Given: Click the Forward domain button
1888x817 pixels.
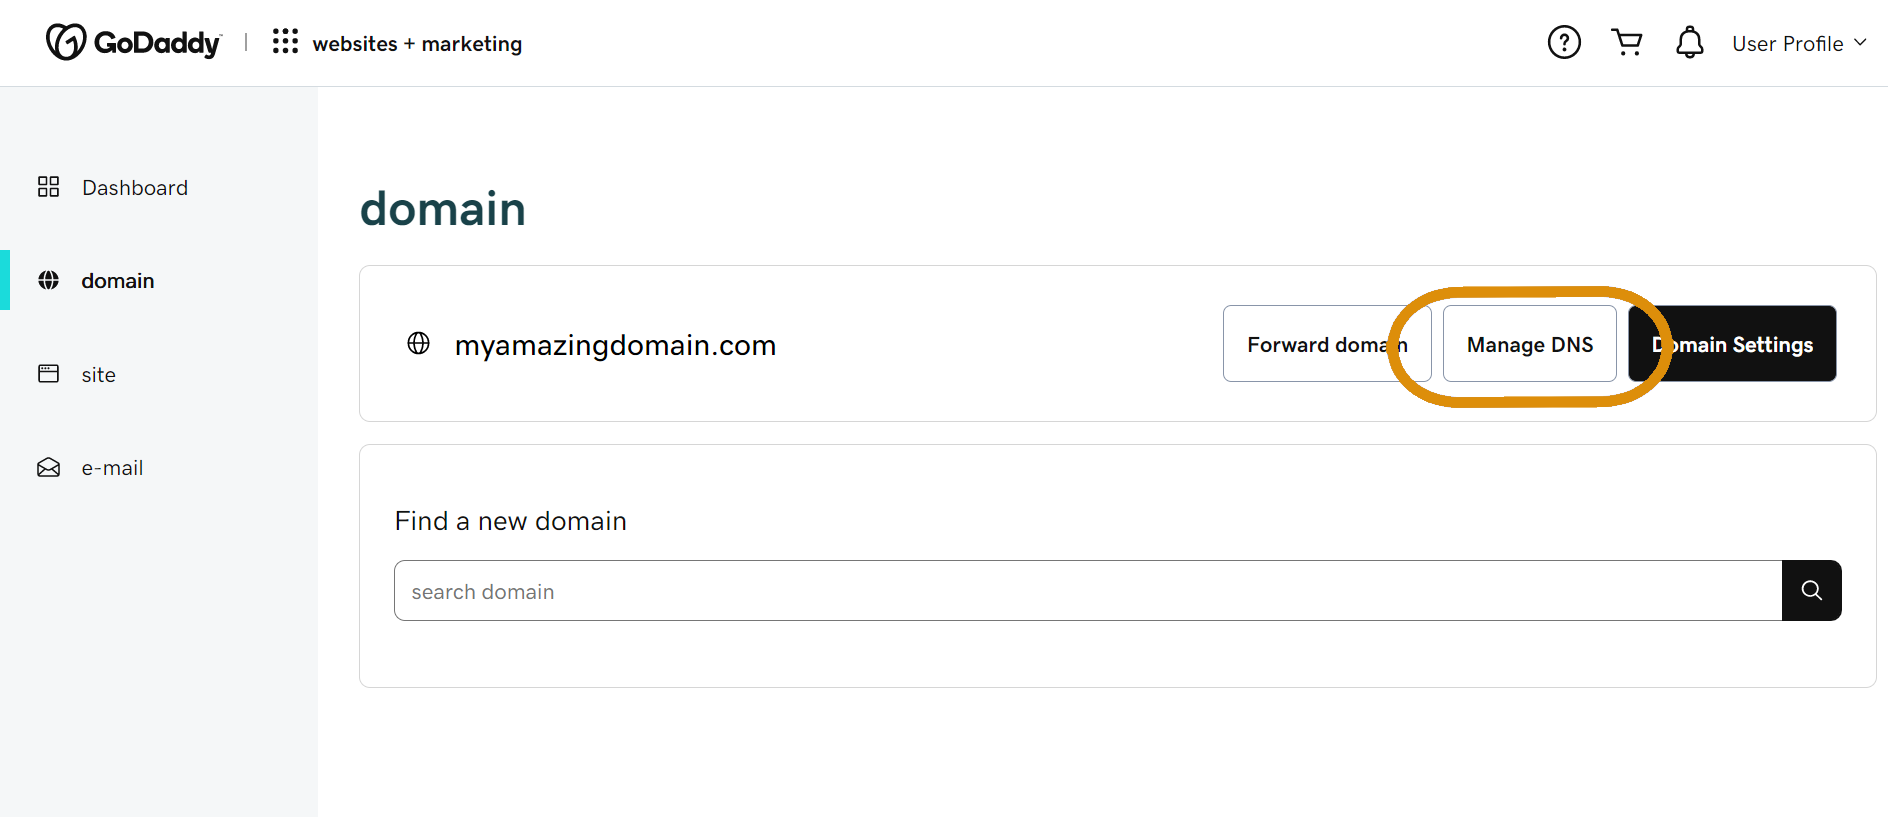Looking at the screenshot, I should (1327, 343).
